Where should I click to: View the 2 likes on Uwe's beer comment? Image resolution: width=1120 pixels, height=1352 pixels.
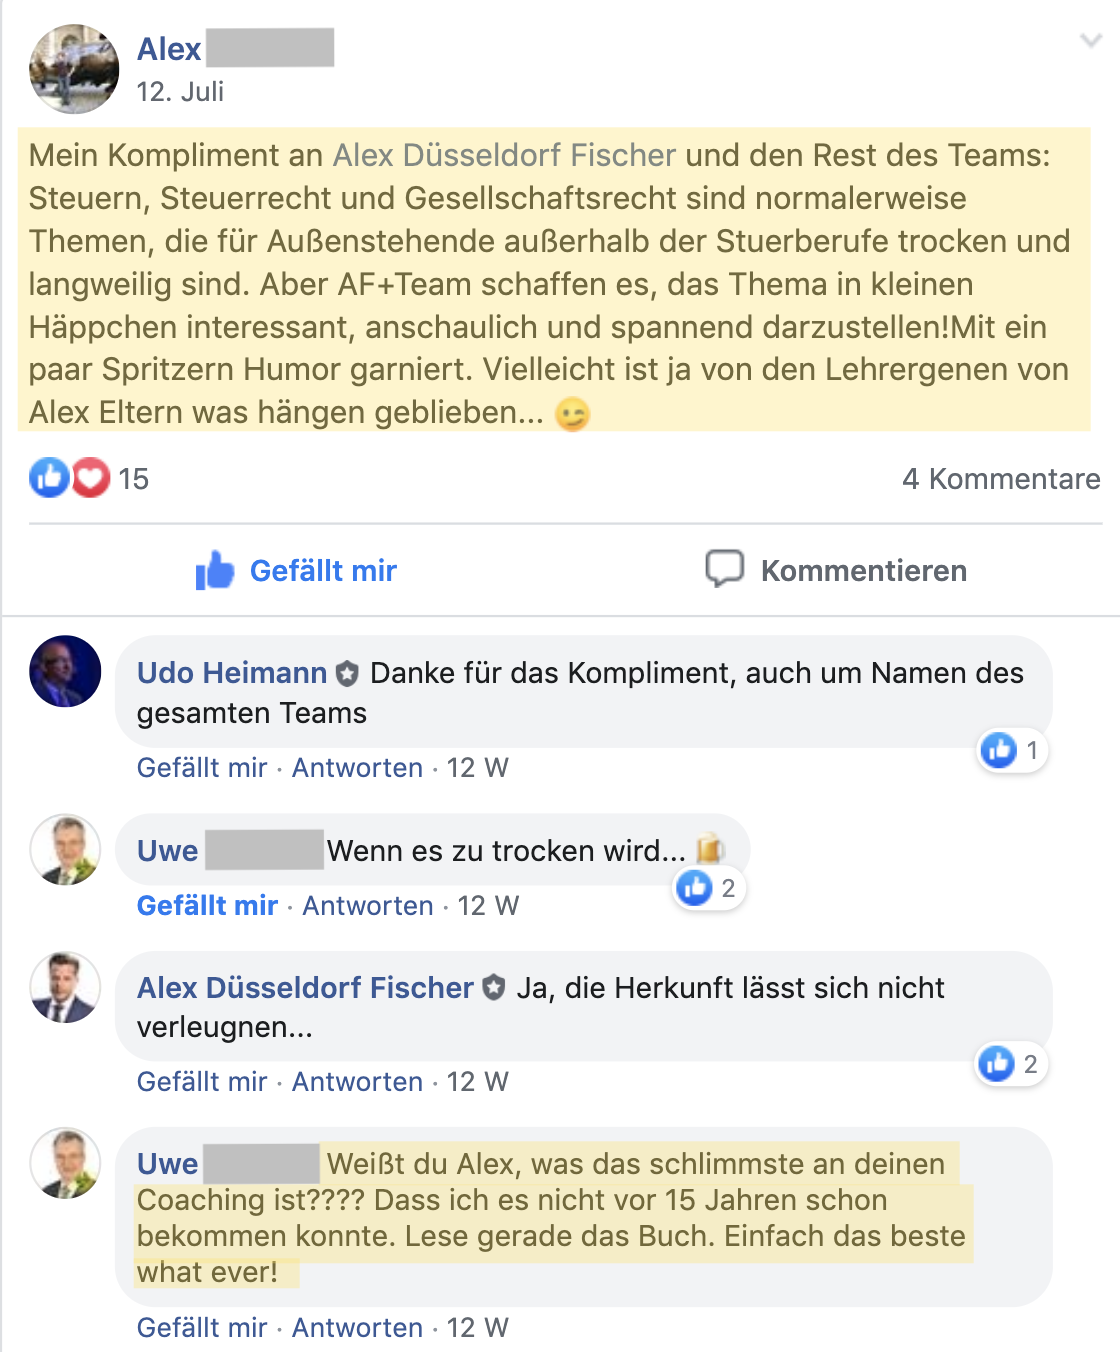[x=710, y=887]
